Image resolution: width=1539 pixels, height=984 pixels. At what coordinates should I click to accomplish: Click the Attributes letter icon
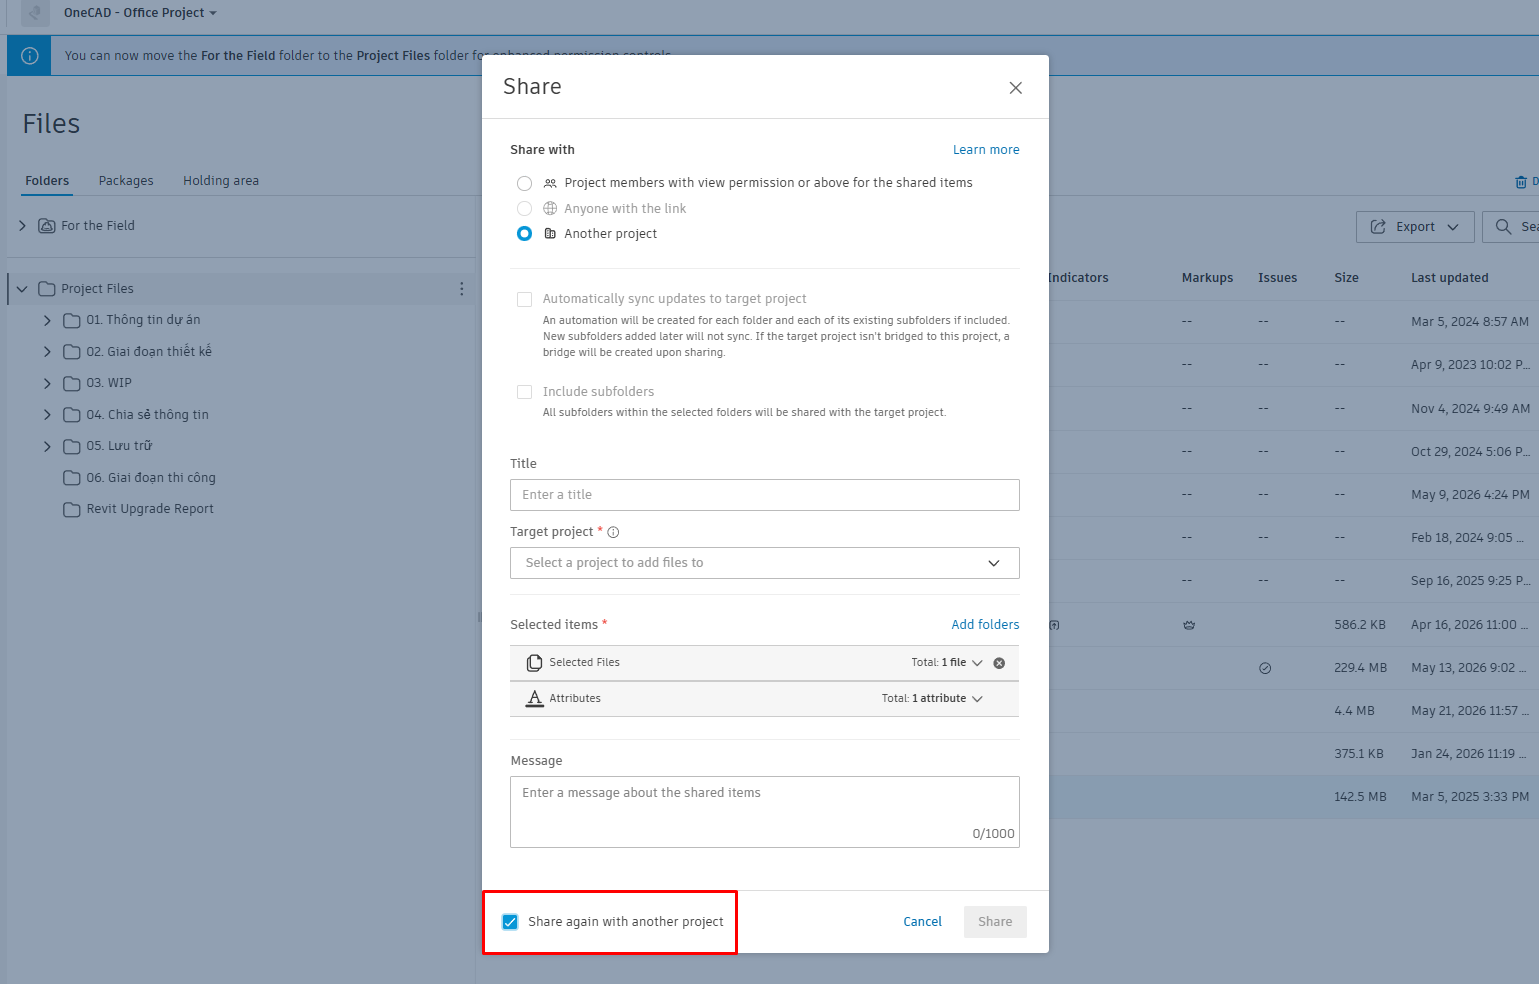click(535, 698)
